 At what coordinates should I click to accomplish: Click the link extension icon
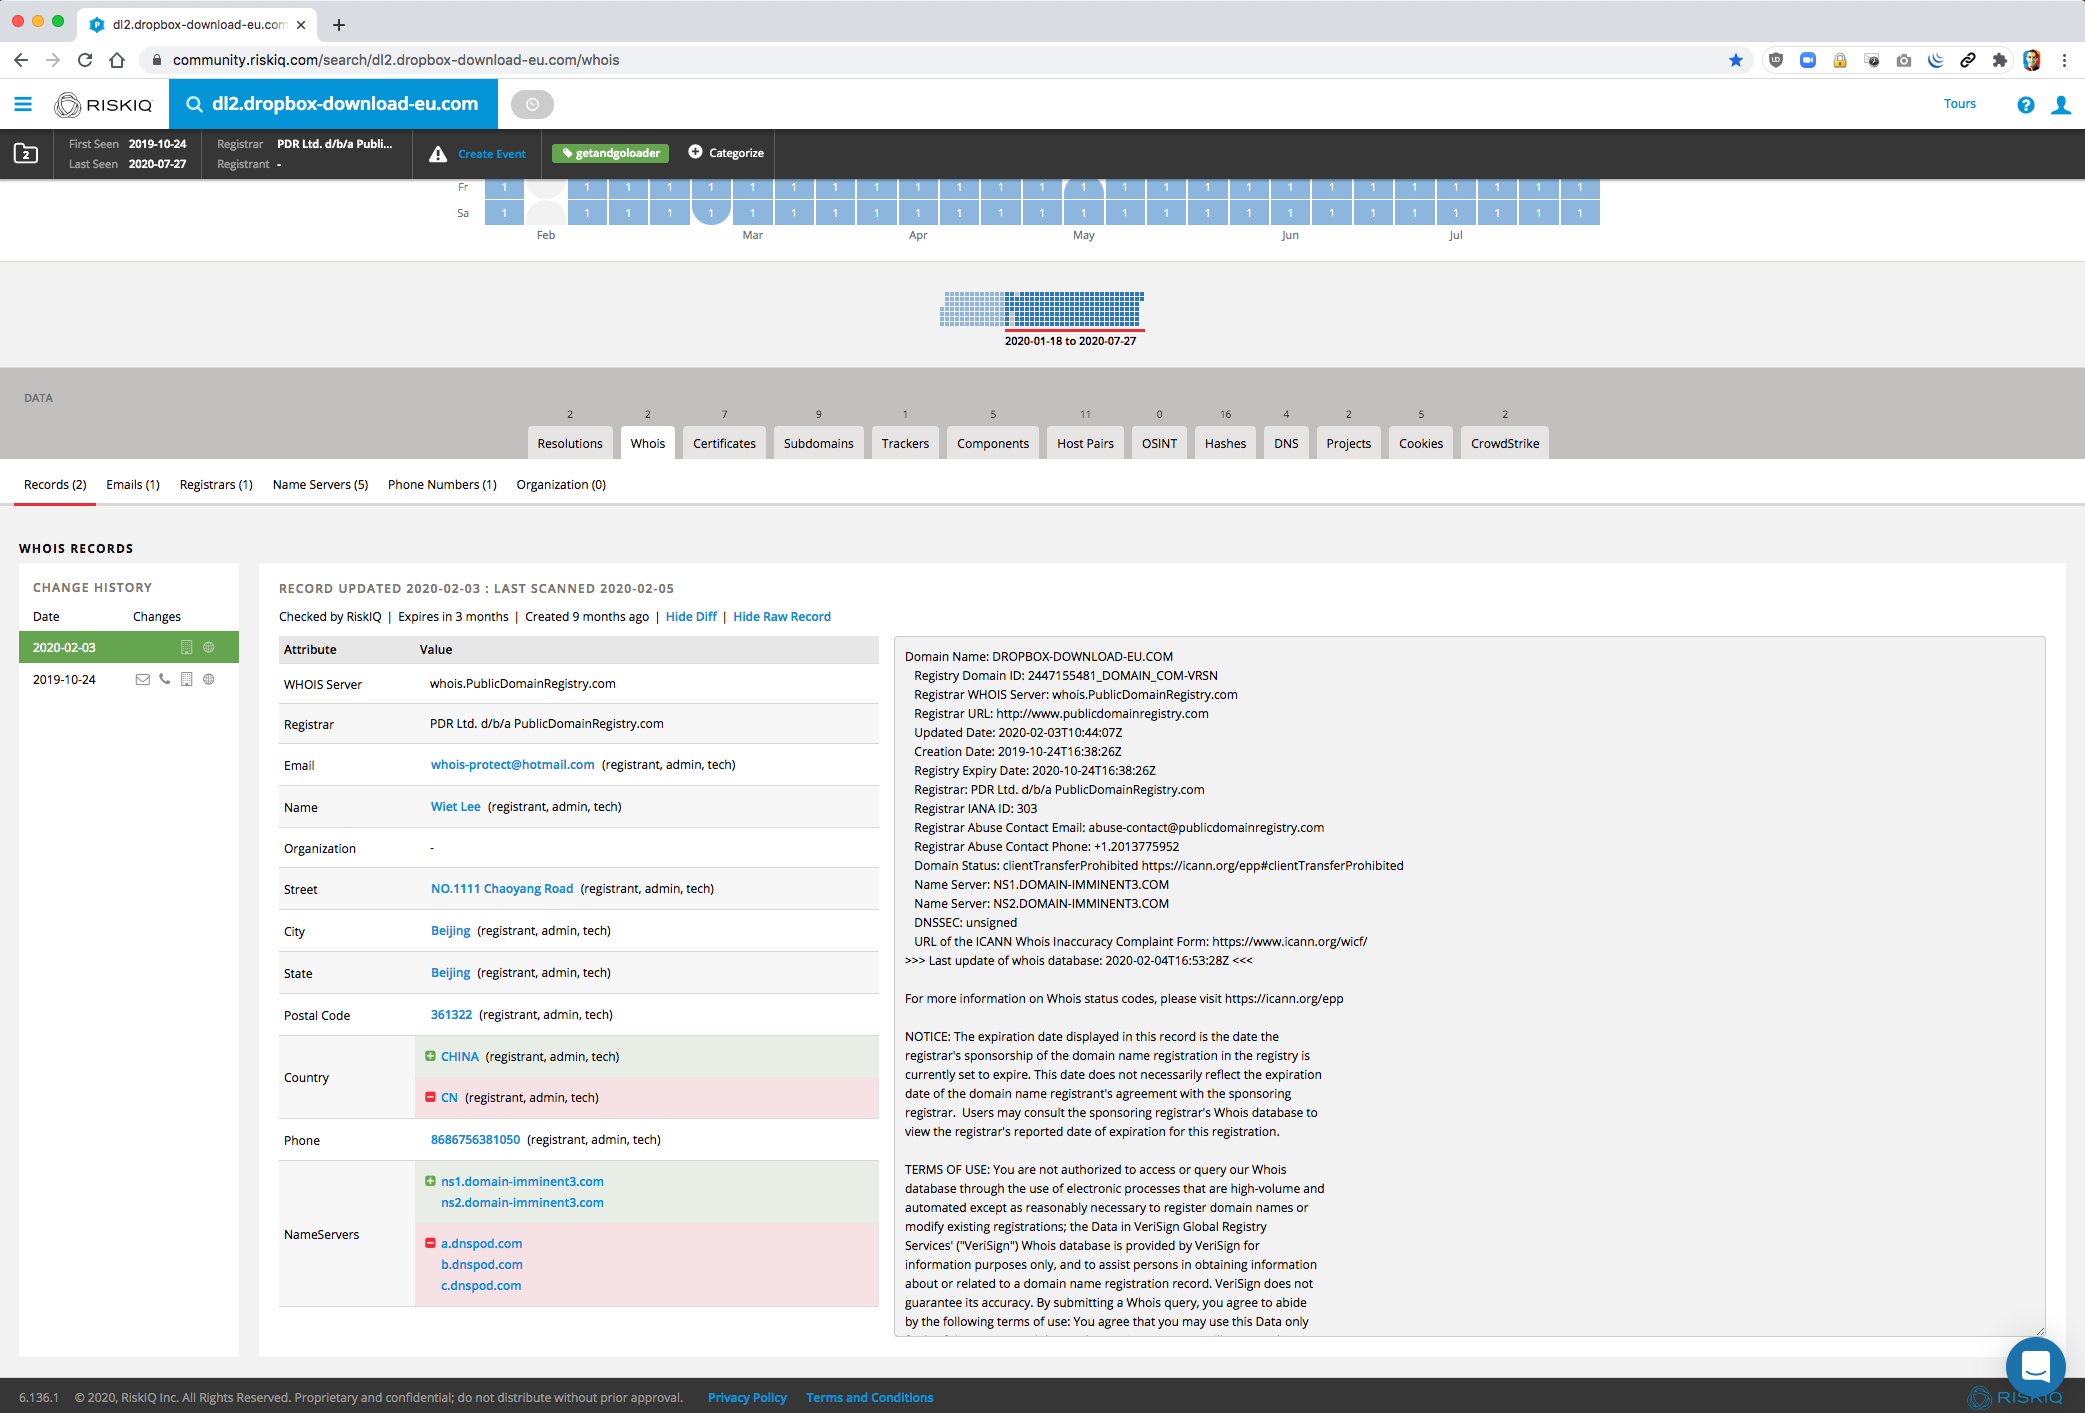point(1967,60)
